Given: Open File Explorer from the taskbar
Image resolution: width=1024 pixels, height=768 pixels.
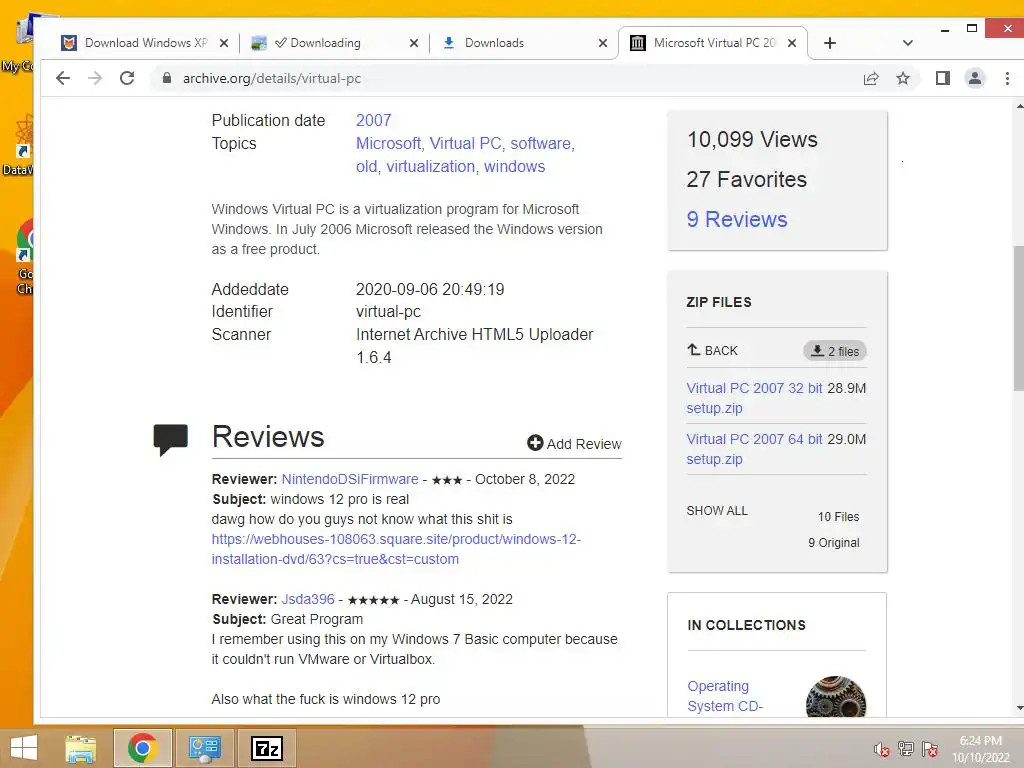Looking at the screenshot, I should tap(81, 748).
